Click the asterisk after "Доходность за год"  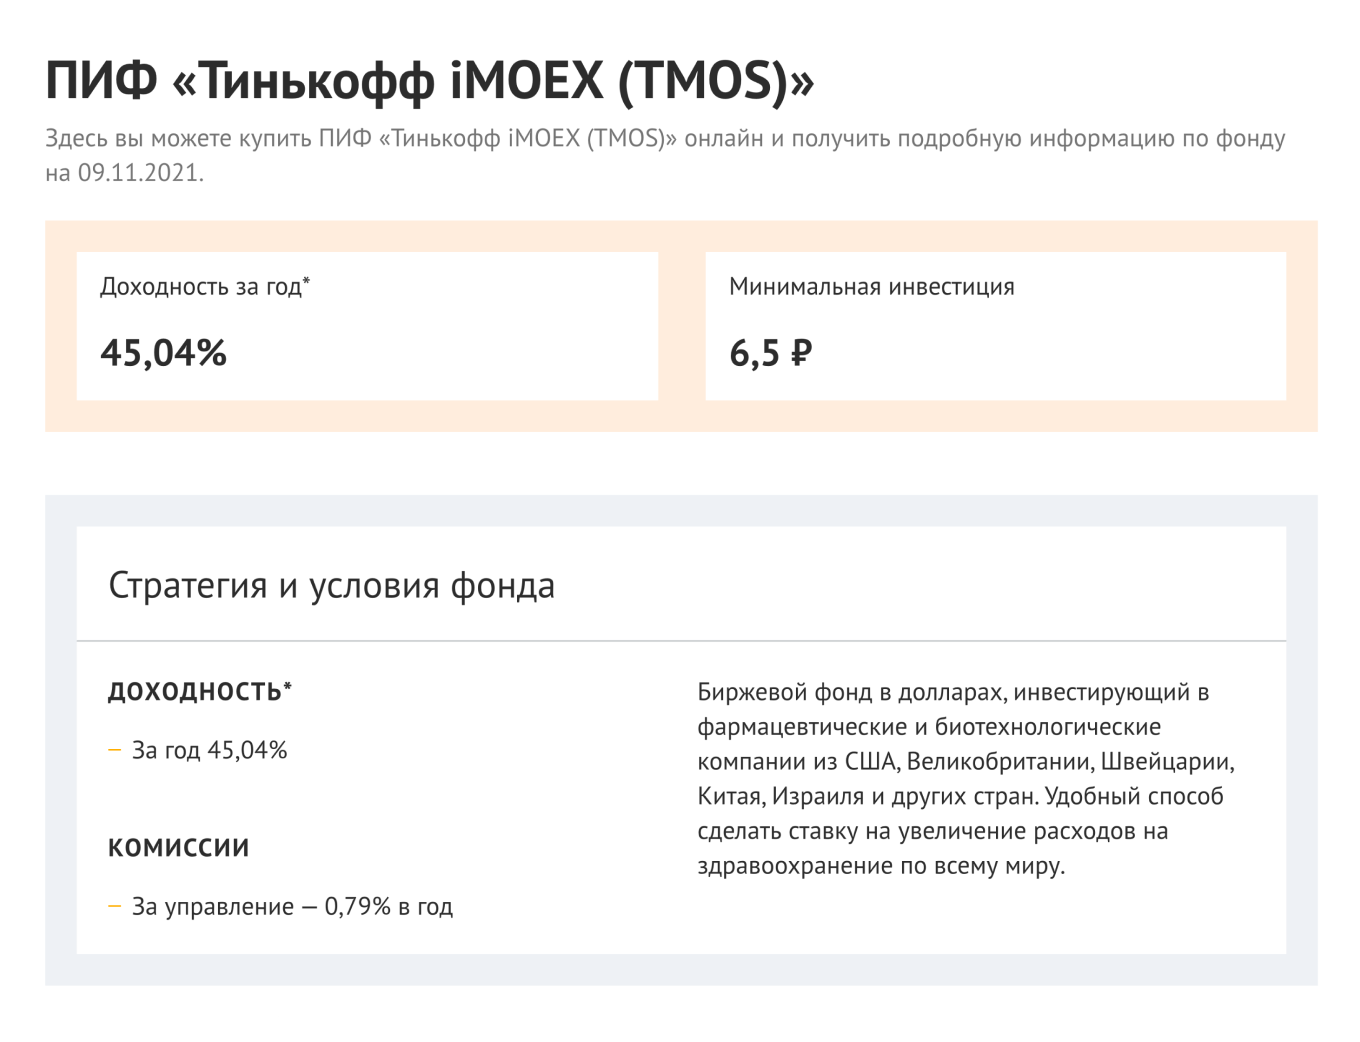click(307, 282)
